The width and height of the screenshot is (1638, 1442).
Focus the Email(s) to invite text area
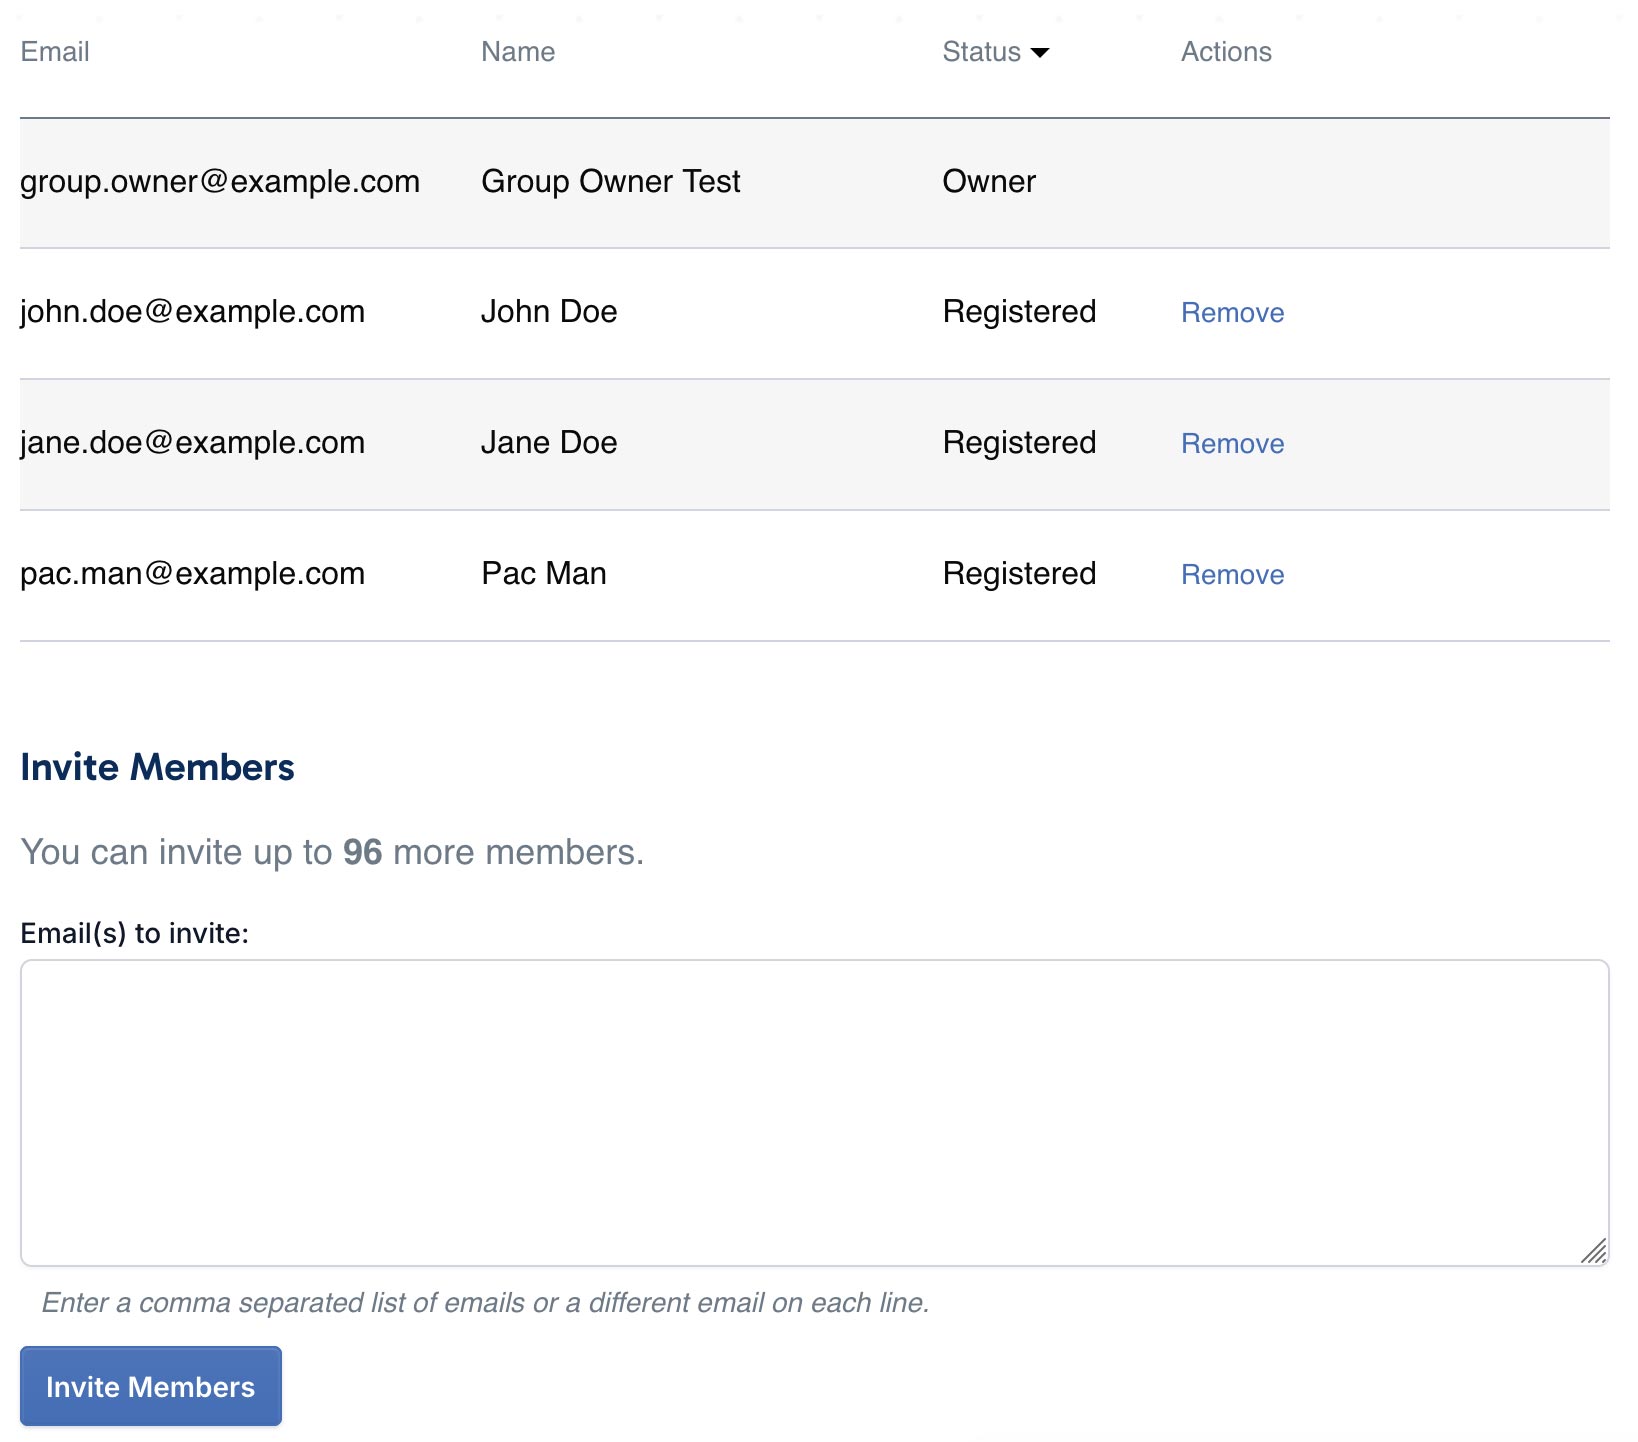pyautogui.click(x=814, y=1112)
